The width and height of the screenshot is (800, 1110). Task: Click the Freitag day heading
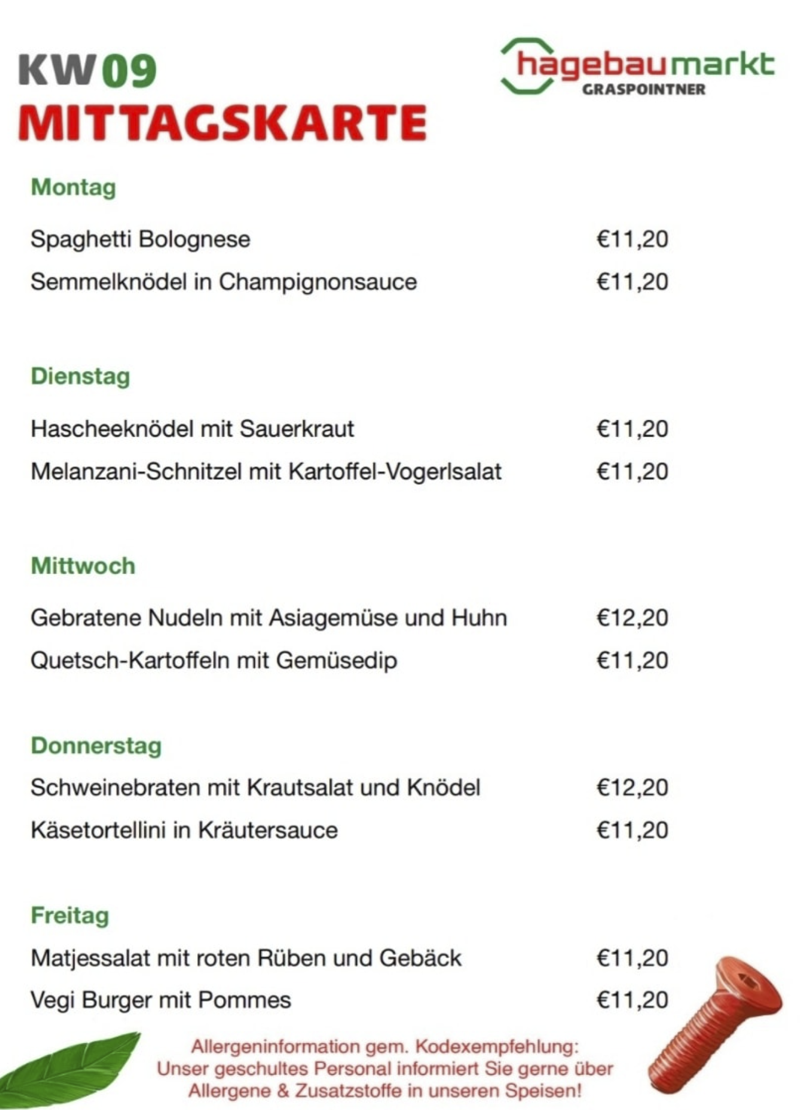pos(70,916)
